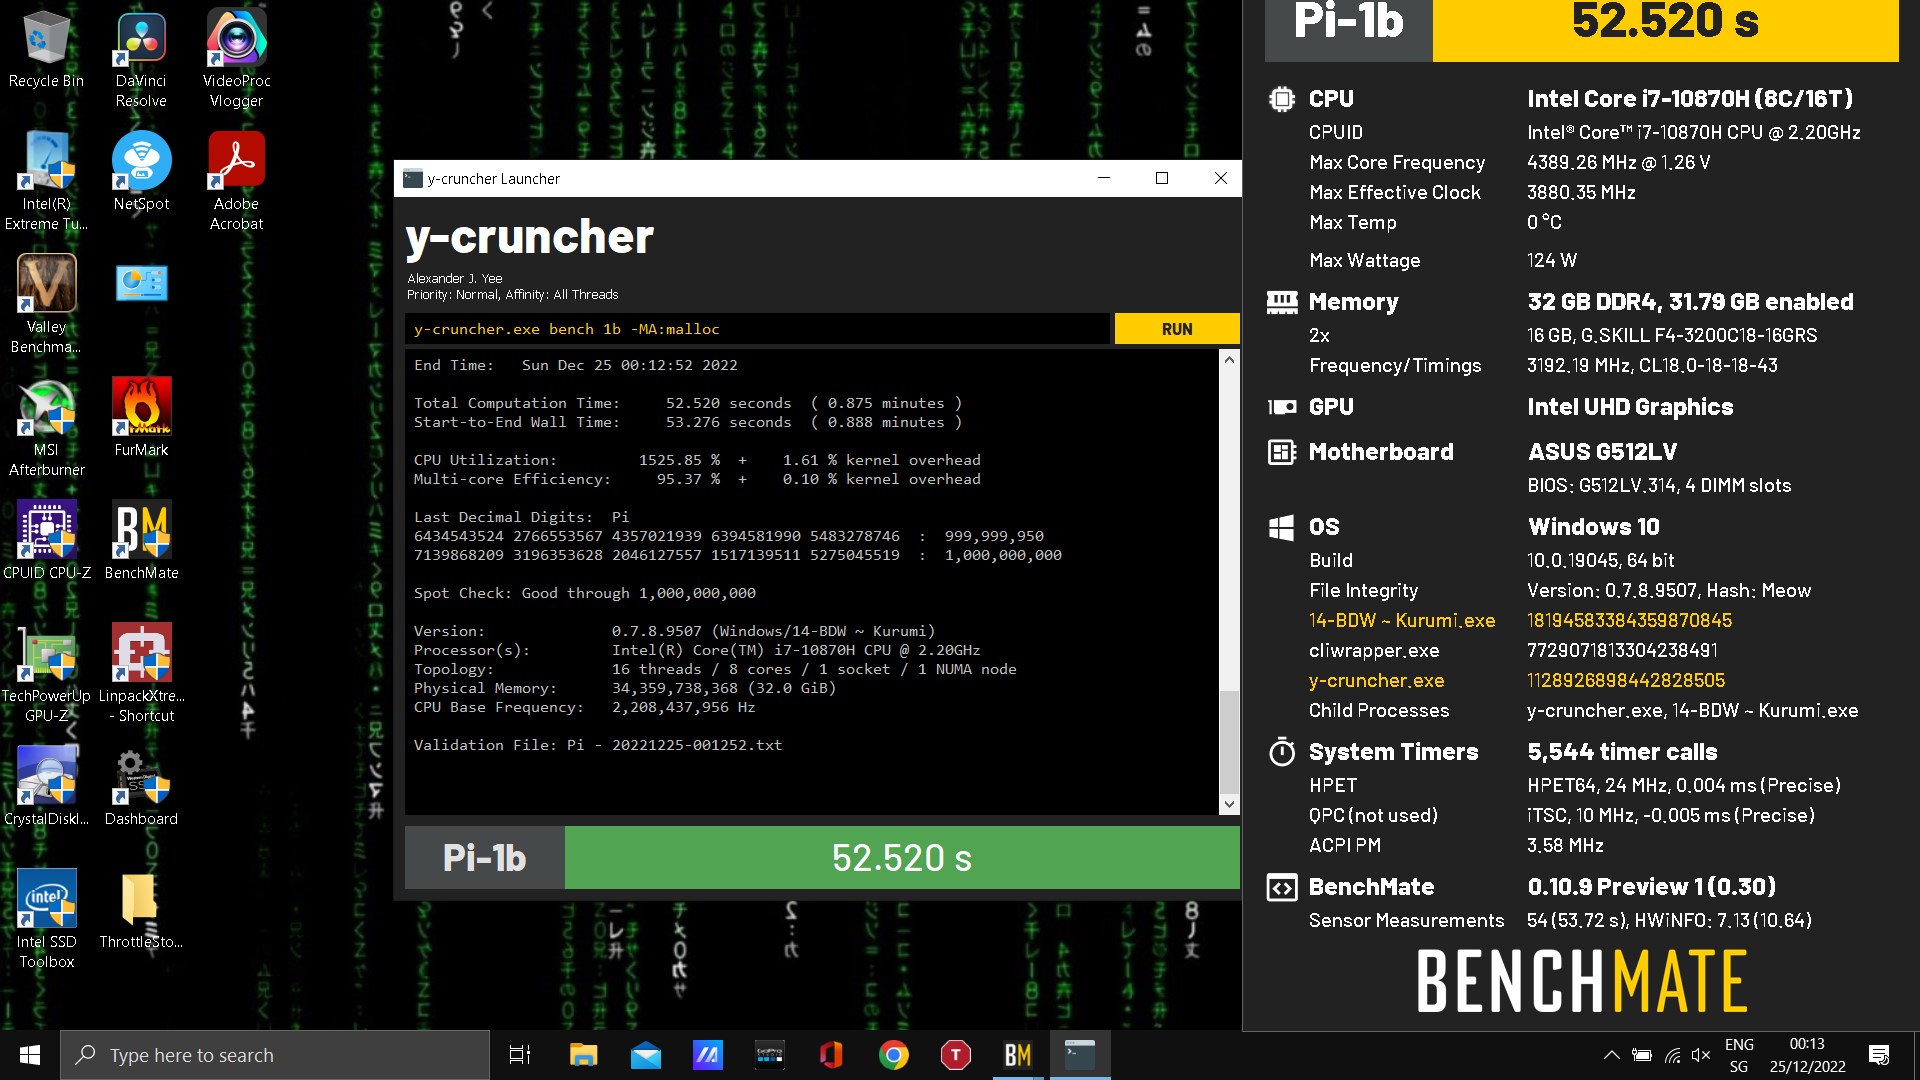Click the RUN button in y-cruncher
The height and width of the screenshot is (1080, 1920).
tap(1177, 329)
